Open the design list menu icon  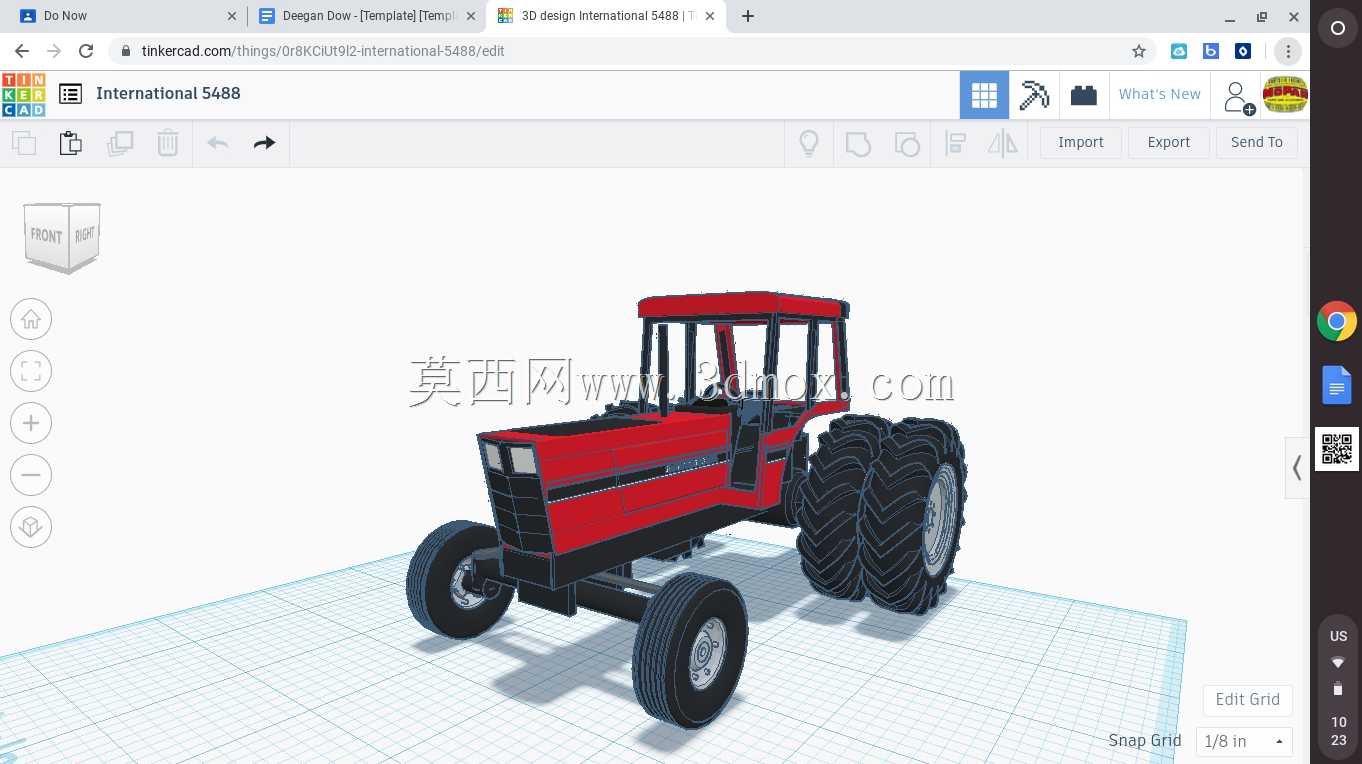point(70,94)
